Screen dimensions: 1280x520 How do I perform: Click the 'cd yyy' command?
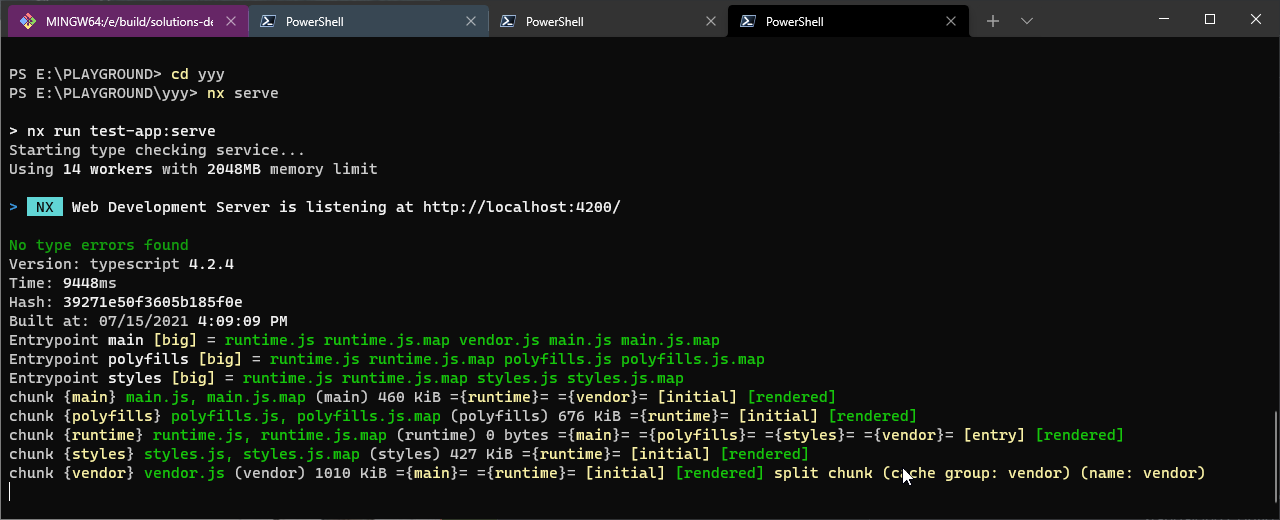pyautogui.click(x=198, y=74)
